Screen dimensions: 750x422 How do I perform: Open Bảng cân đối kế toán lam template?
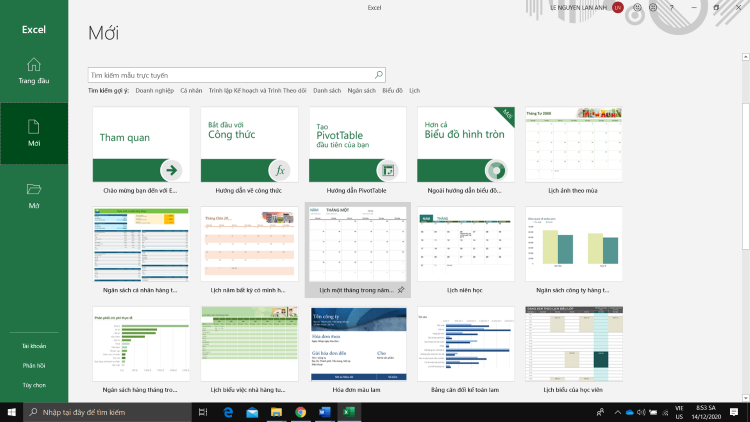pyautogui.click(x=466, y=344)
